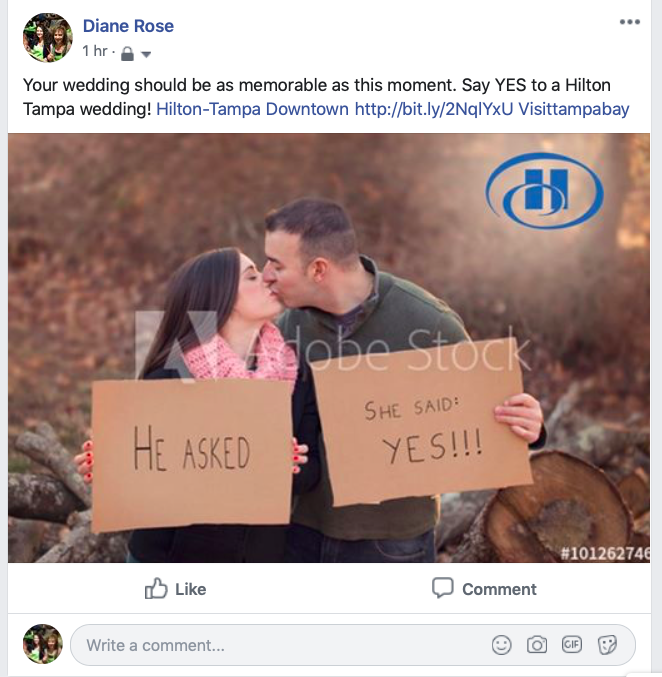This screenshot has height=677, width=662.
Task: Open the GIF selector in comment box
Action: [x=572, y=645]
